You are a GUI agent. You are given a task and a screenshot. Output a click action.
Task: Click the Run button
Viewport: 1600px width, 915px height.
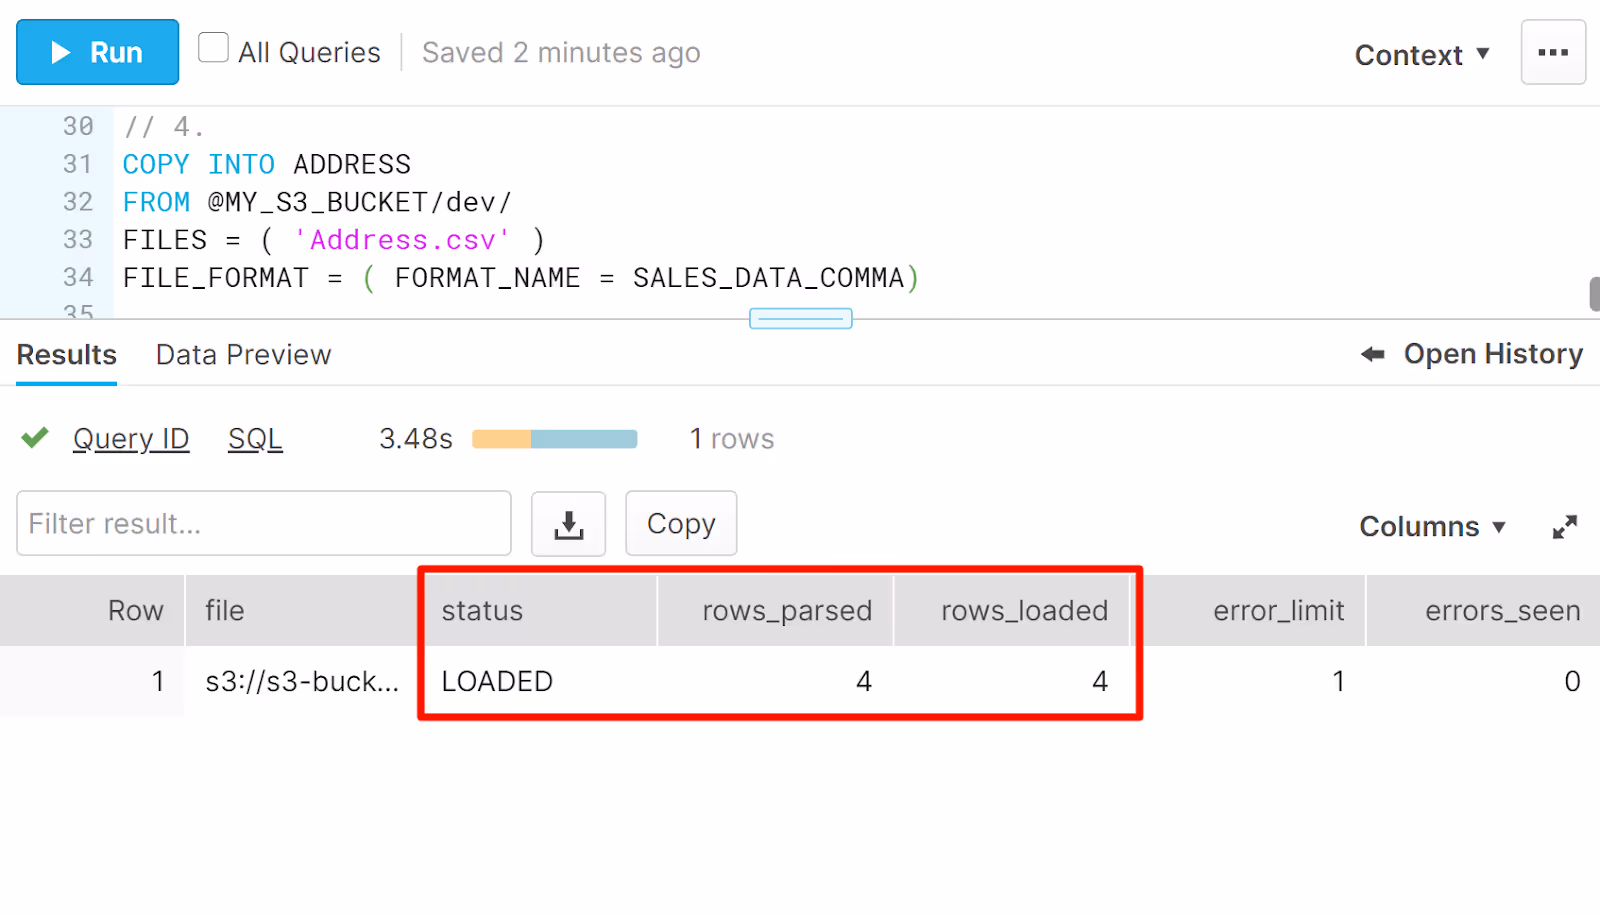[97, 51]
